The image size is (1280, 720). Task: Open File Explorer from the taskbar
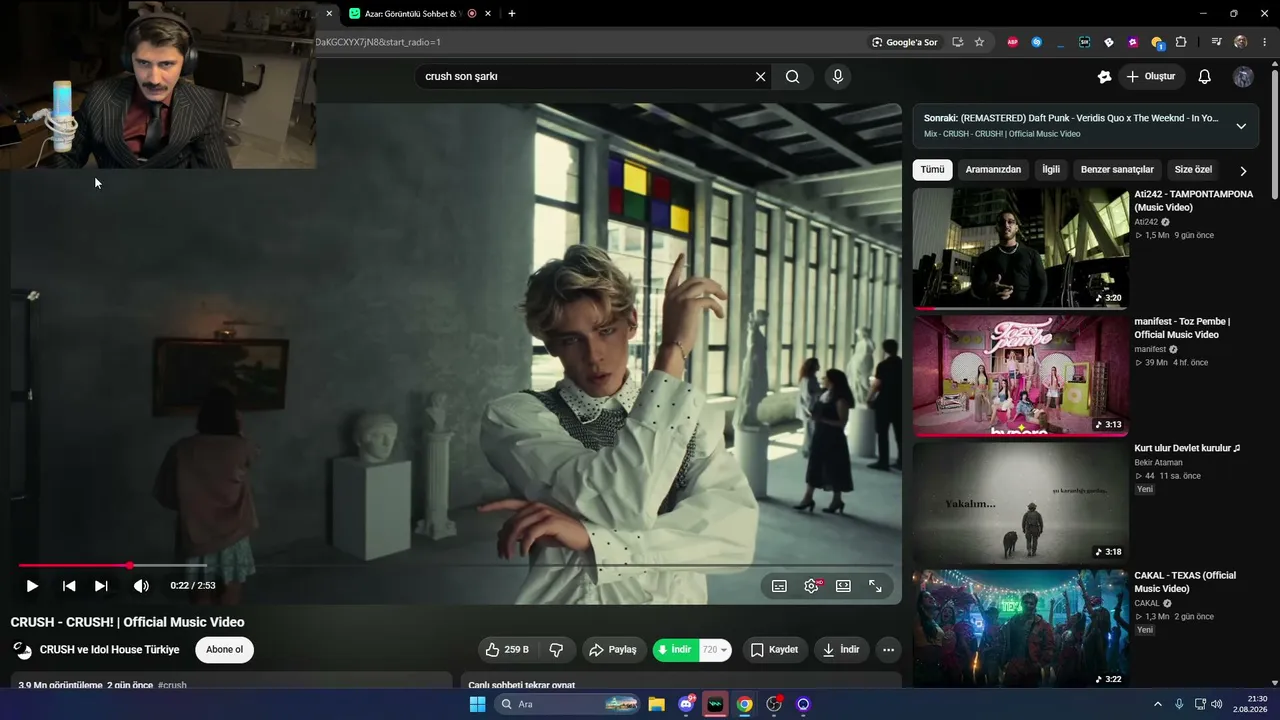(x=657, y=704)
